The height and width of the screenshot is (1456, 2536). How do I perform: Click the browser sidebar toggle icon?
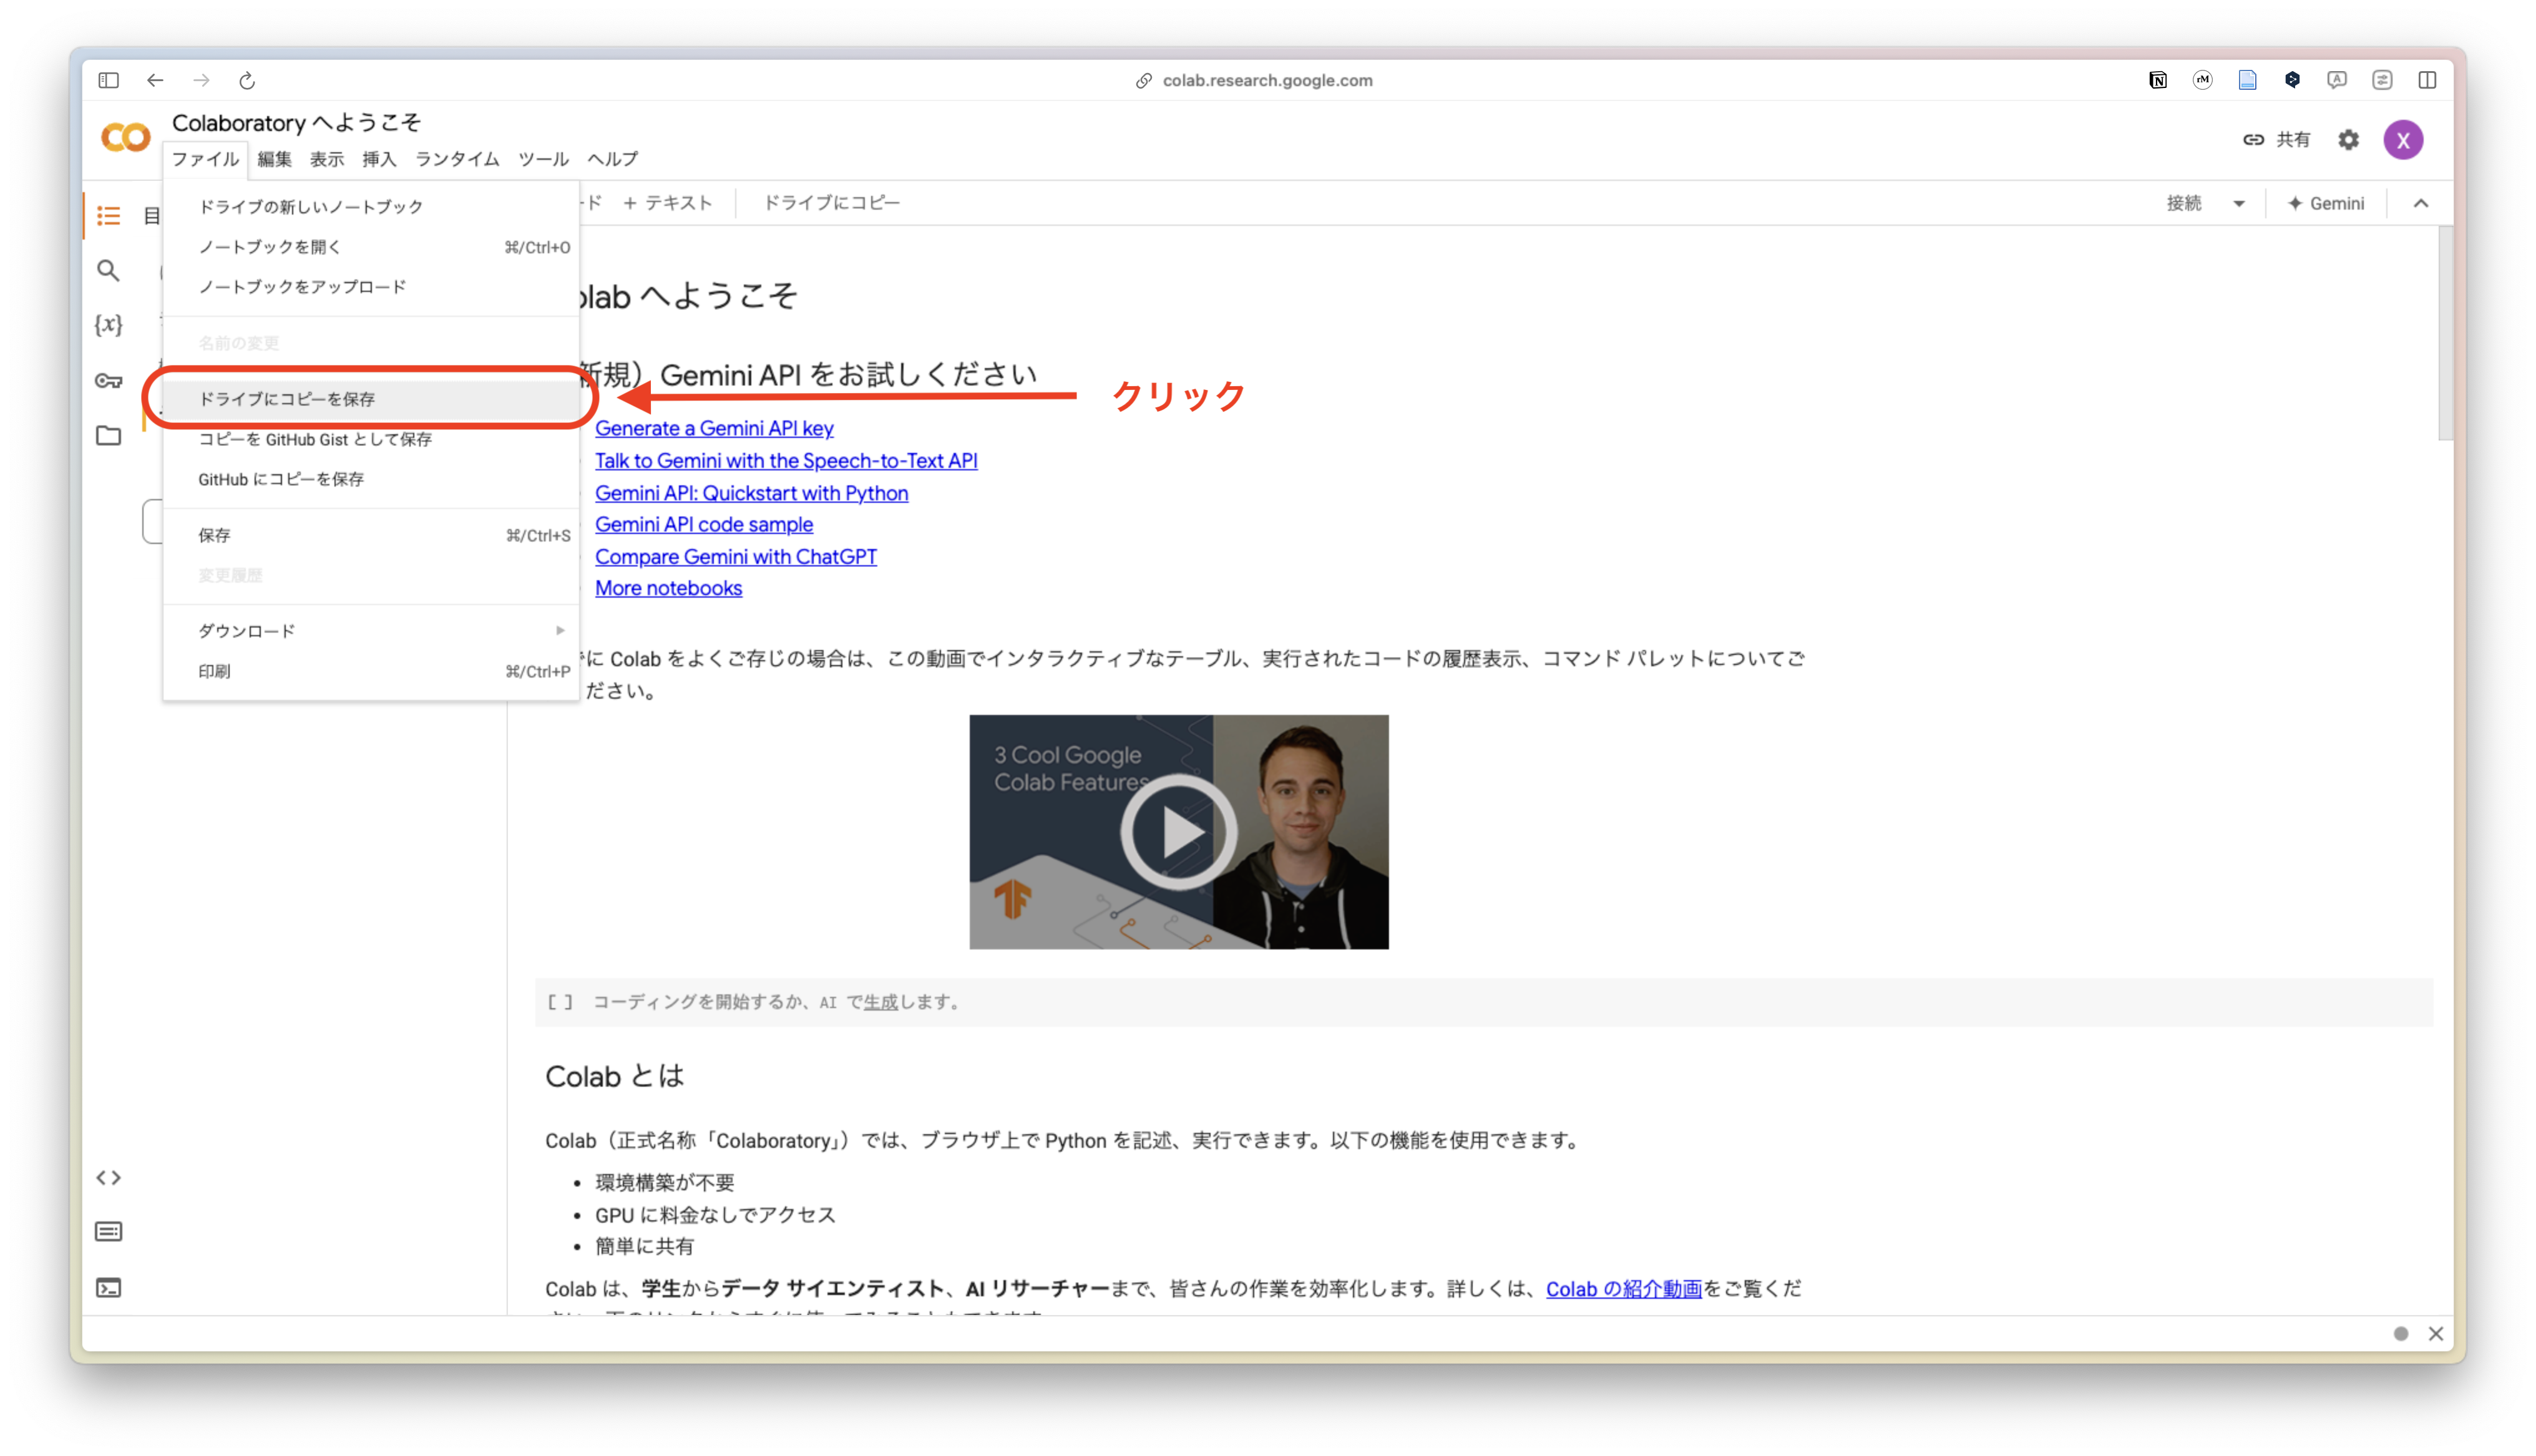(x=108, y=80)
